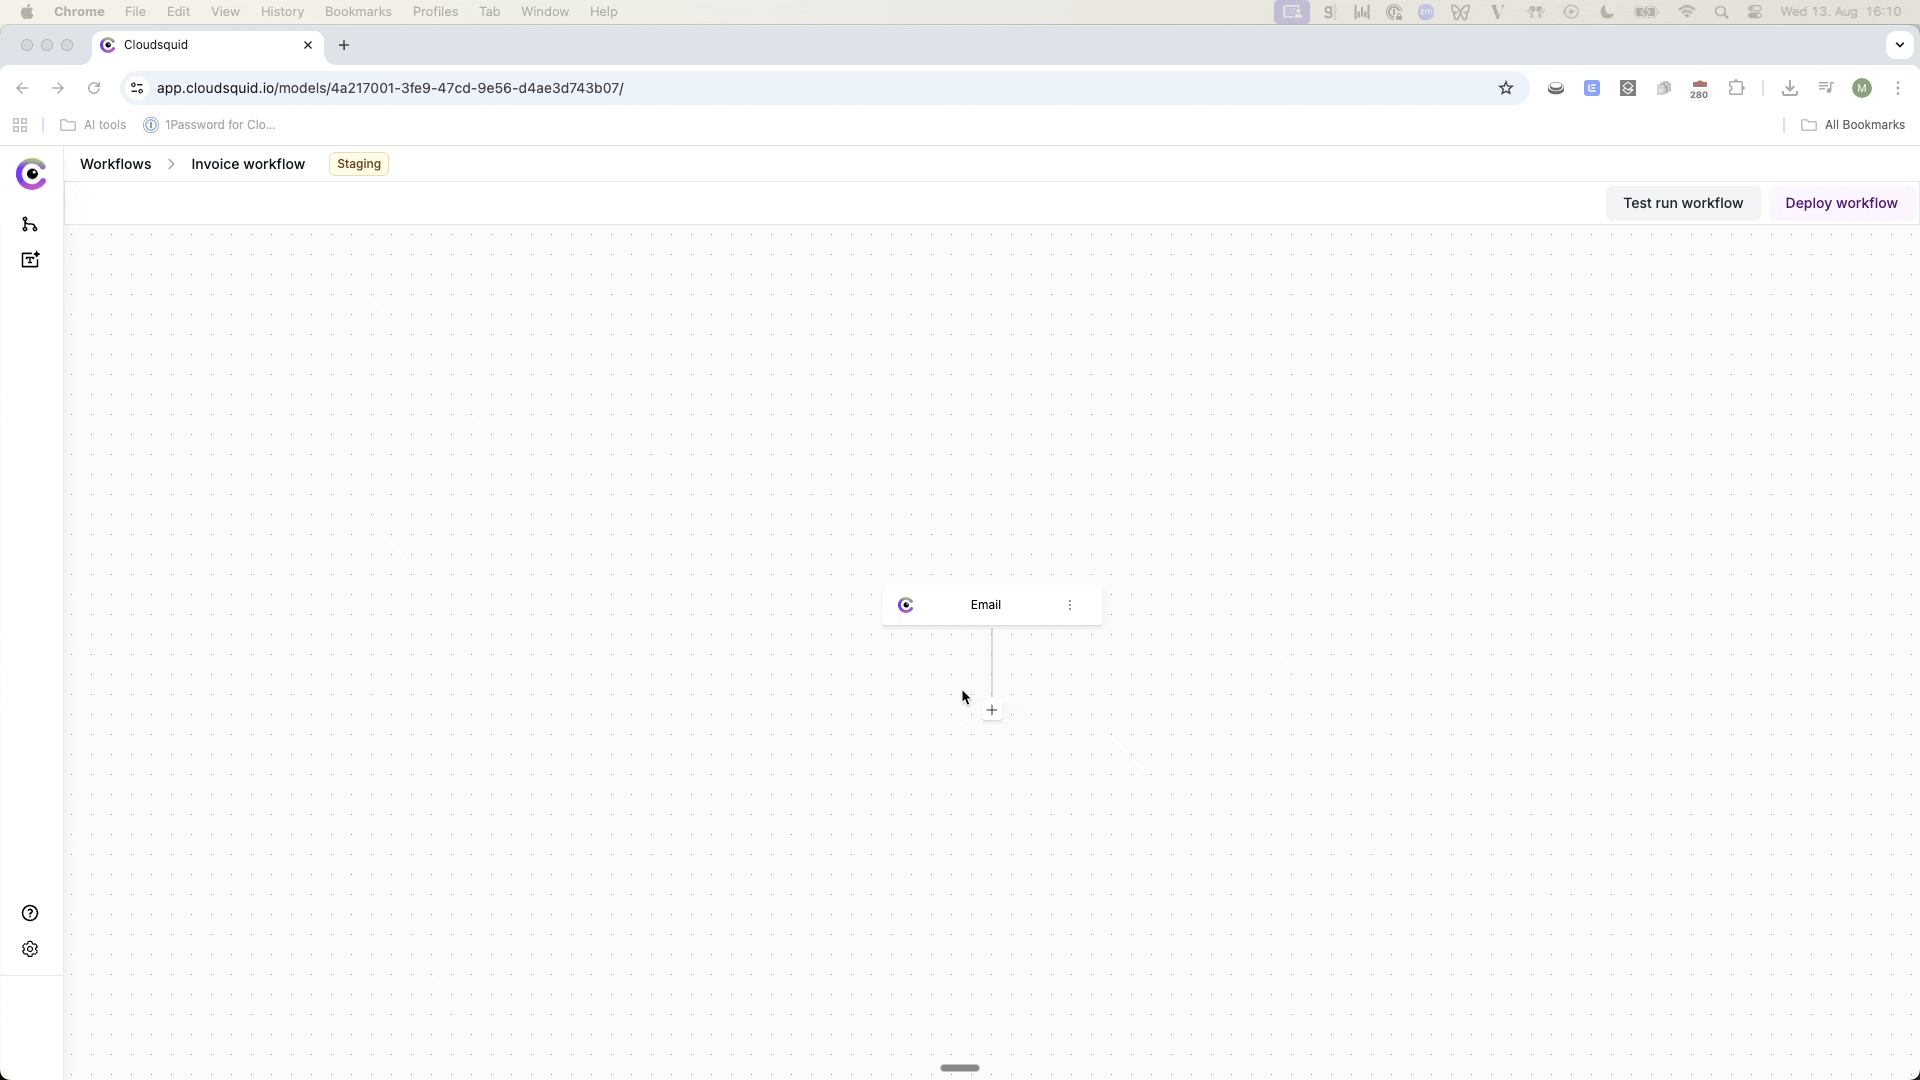Viewport: 1920px width, 1080px height.
Task: Go to Workflows breadcrumb link
Action: pyautogui.click(x=115, y=164)
